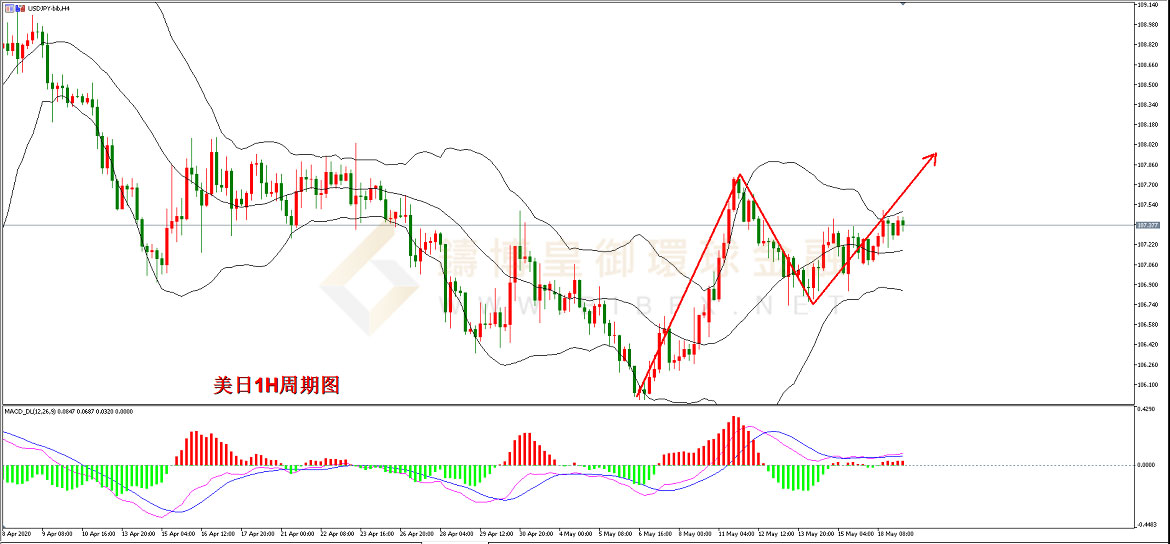Click the 109.140 price axis label
This screenshot has height=544, width=1170.
pyautogui.click(x=1147, y=5)
